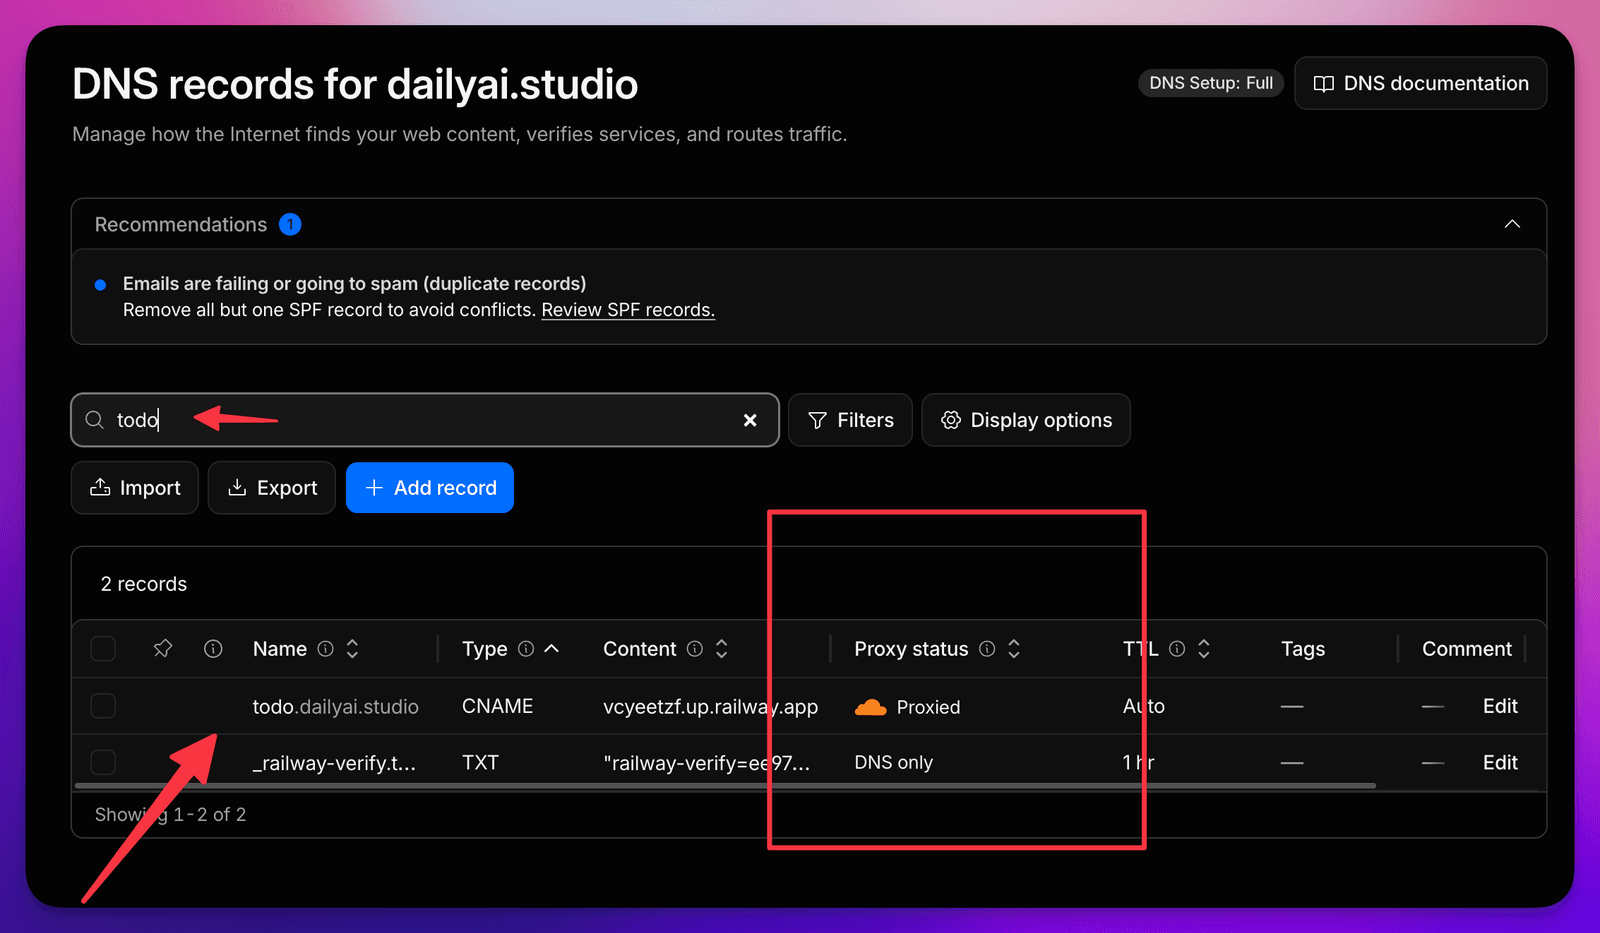Click the pin icon in table header
This screenshot has height=933, width=1600.
pos(163,649)
